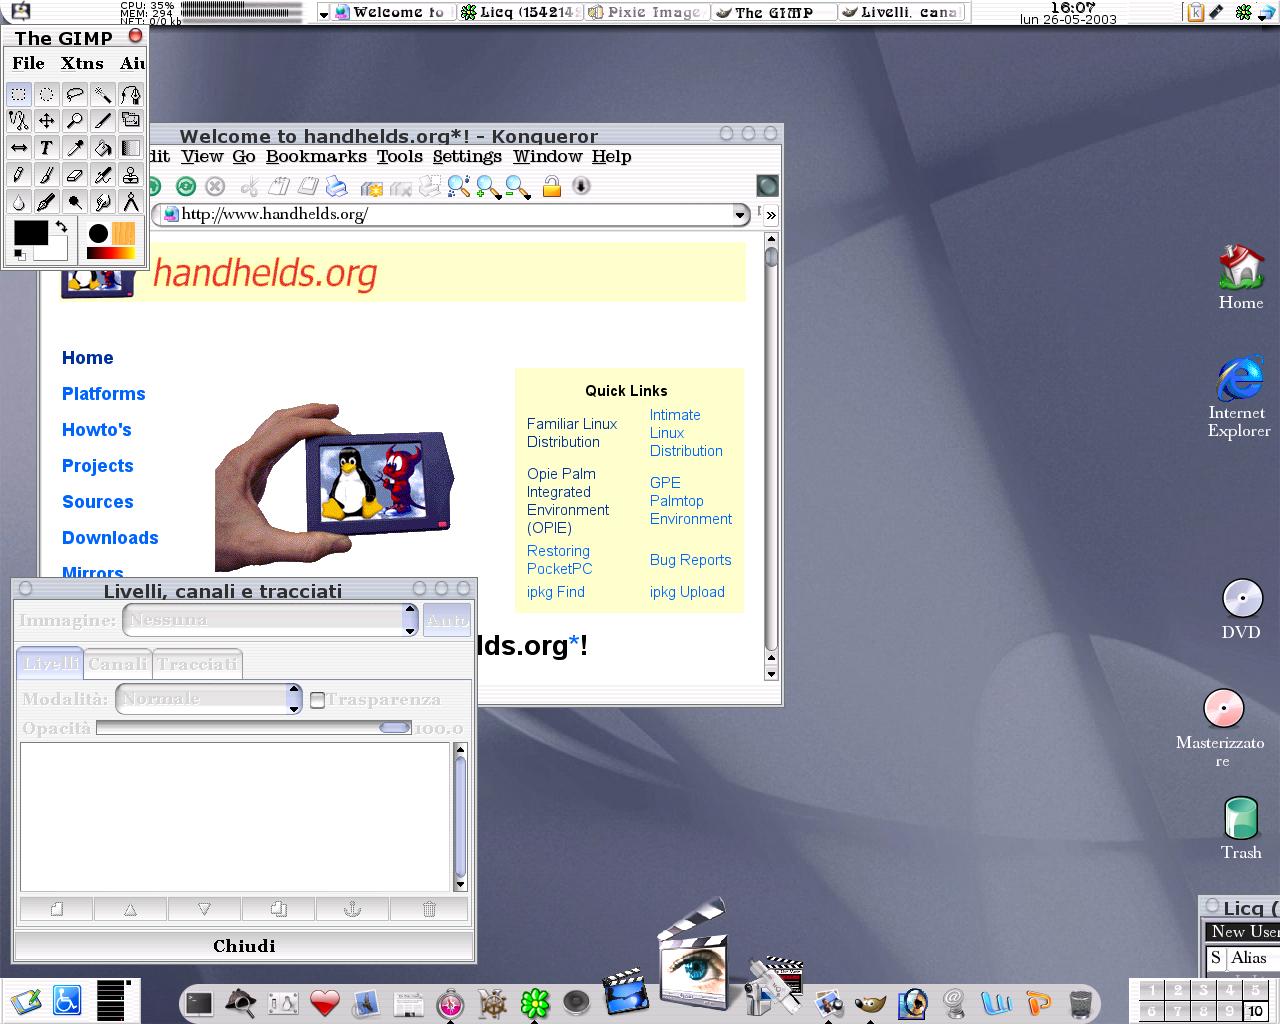Screen dimensions: 1280x1024
Task: Open the Konqueror URL history dropdown arrow
Action: point(740,214)
